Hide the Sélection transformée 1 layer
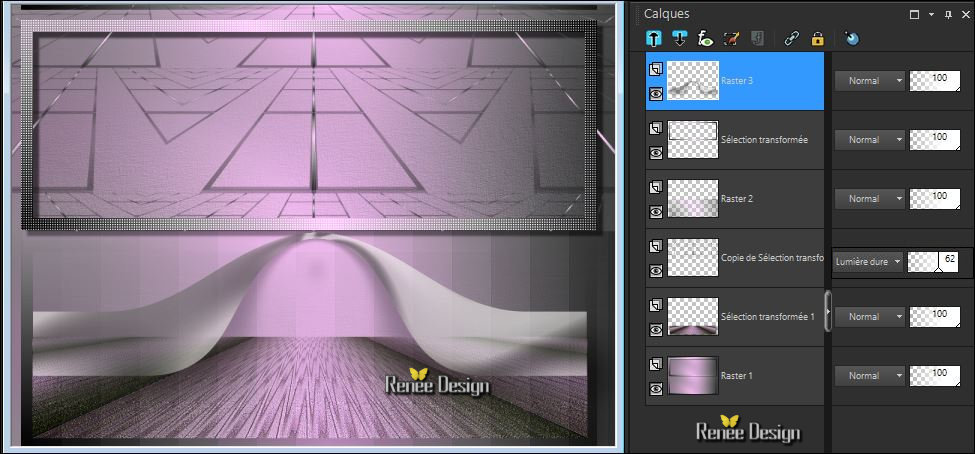 [x=655, y=330]
